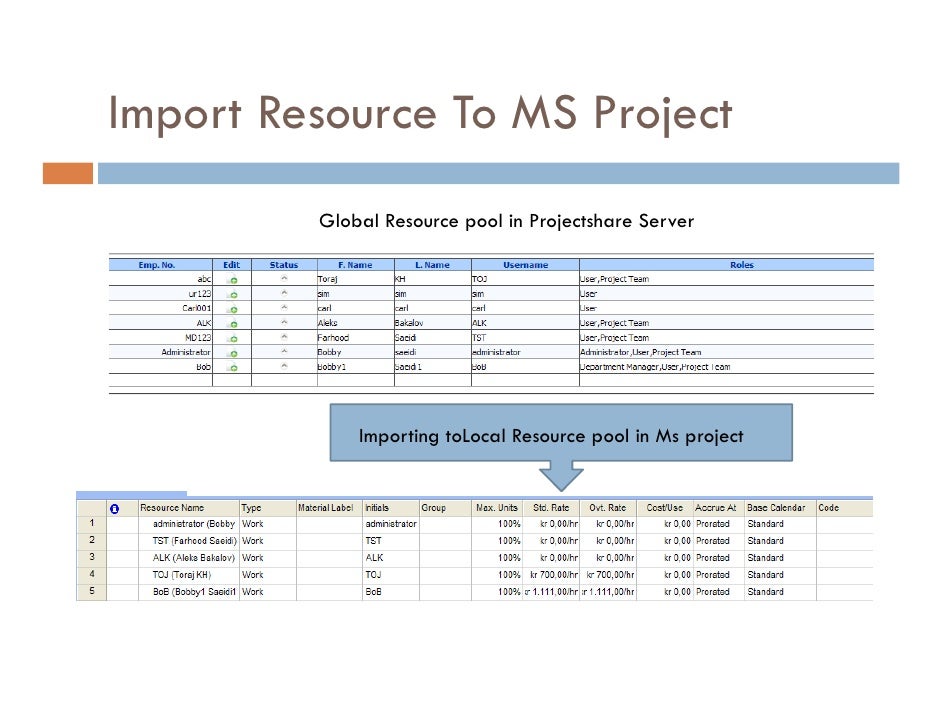This screenshot has width=942, height=728.
Task: Select the Initials column header
Action: pos(391,508)
